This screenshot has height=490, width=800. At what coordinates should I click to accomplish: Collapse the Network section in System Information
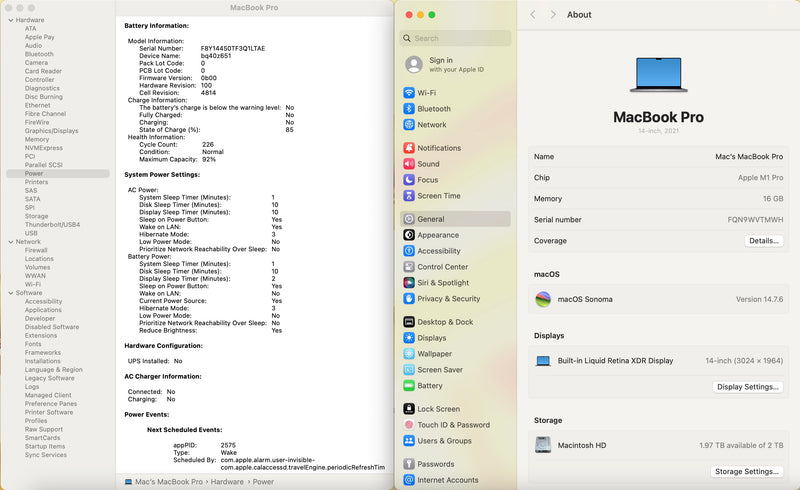(x=11, y=241)
